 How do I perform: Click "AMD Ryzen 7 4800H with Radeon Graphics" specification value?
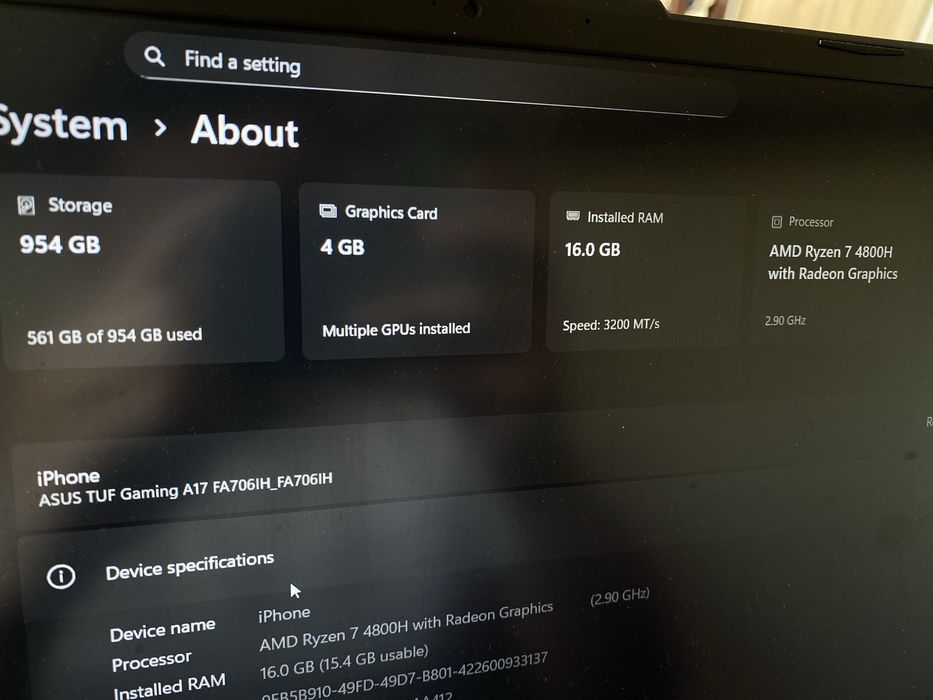[406, 626]
